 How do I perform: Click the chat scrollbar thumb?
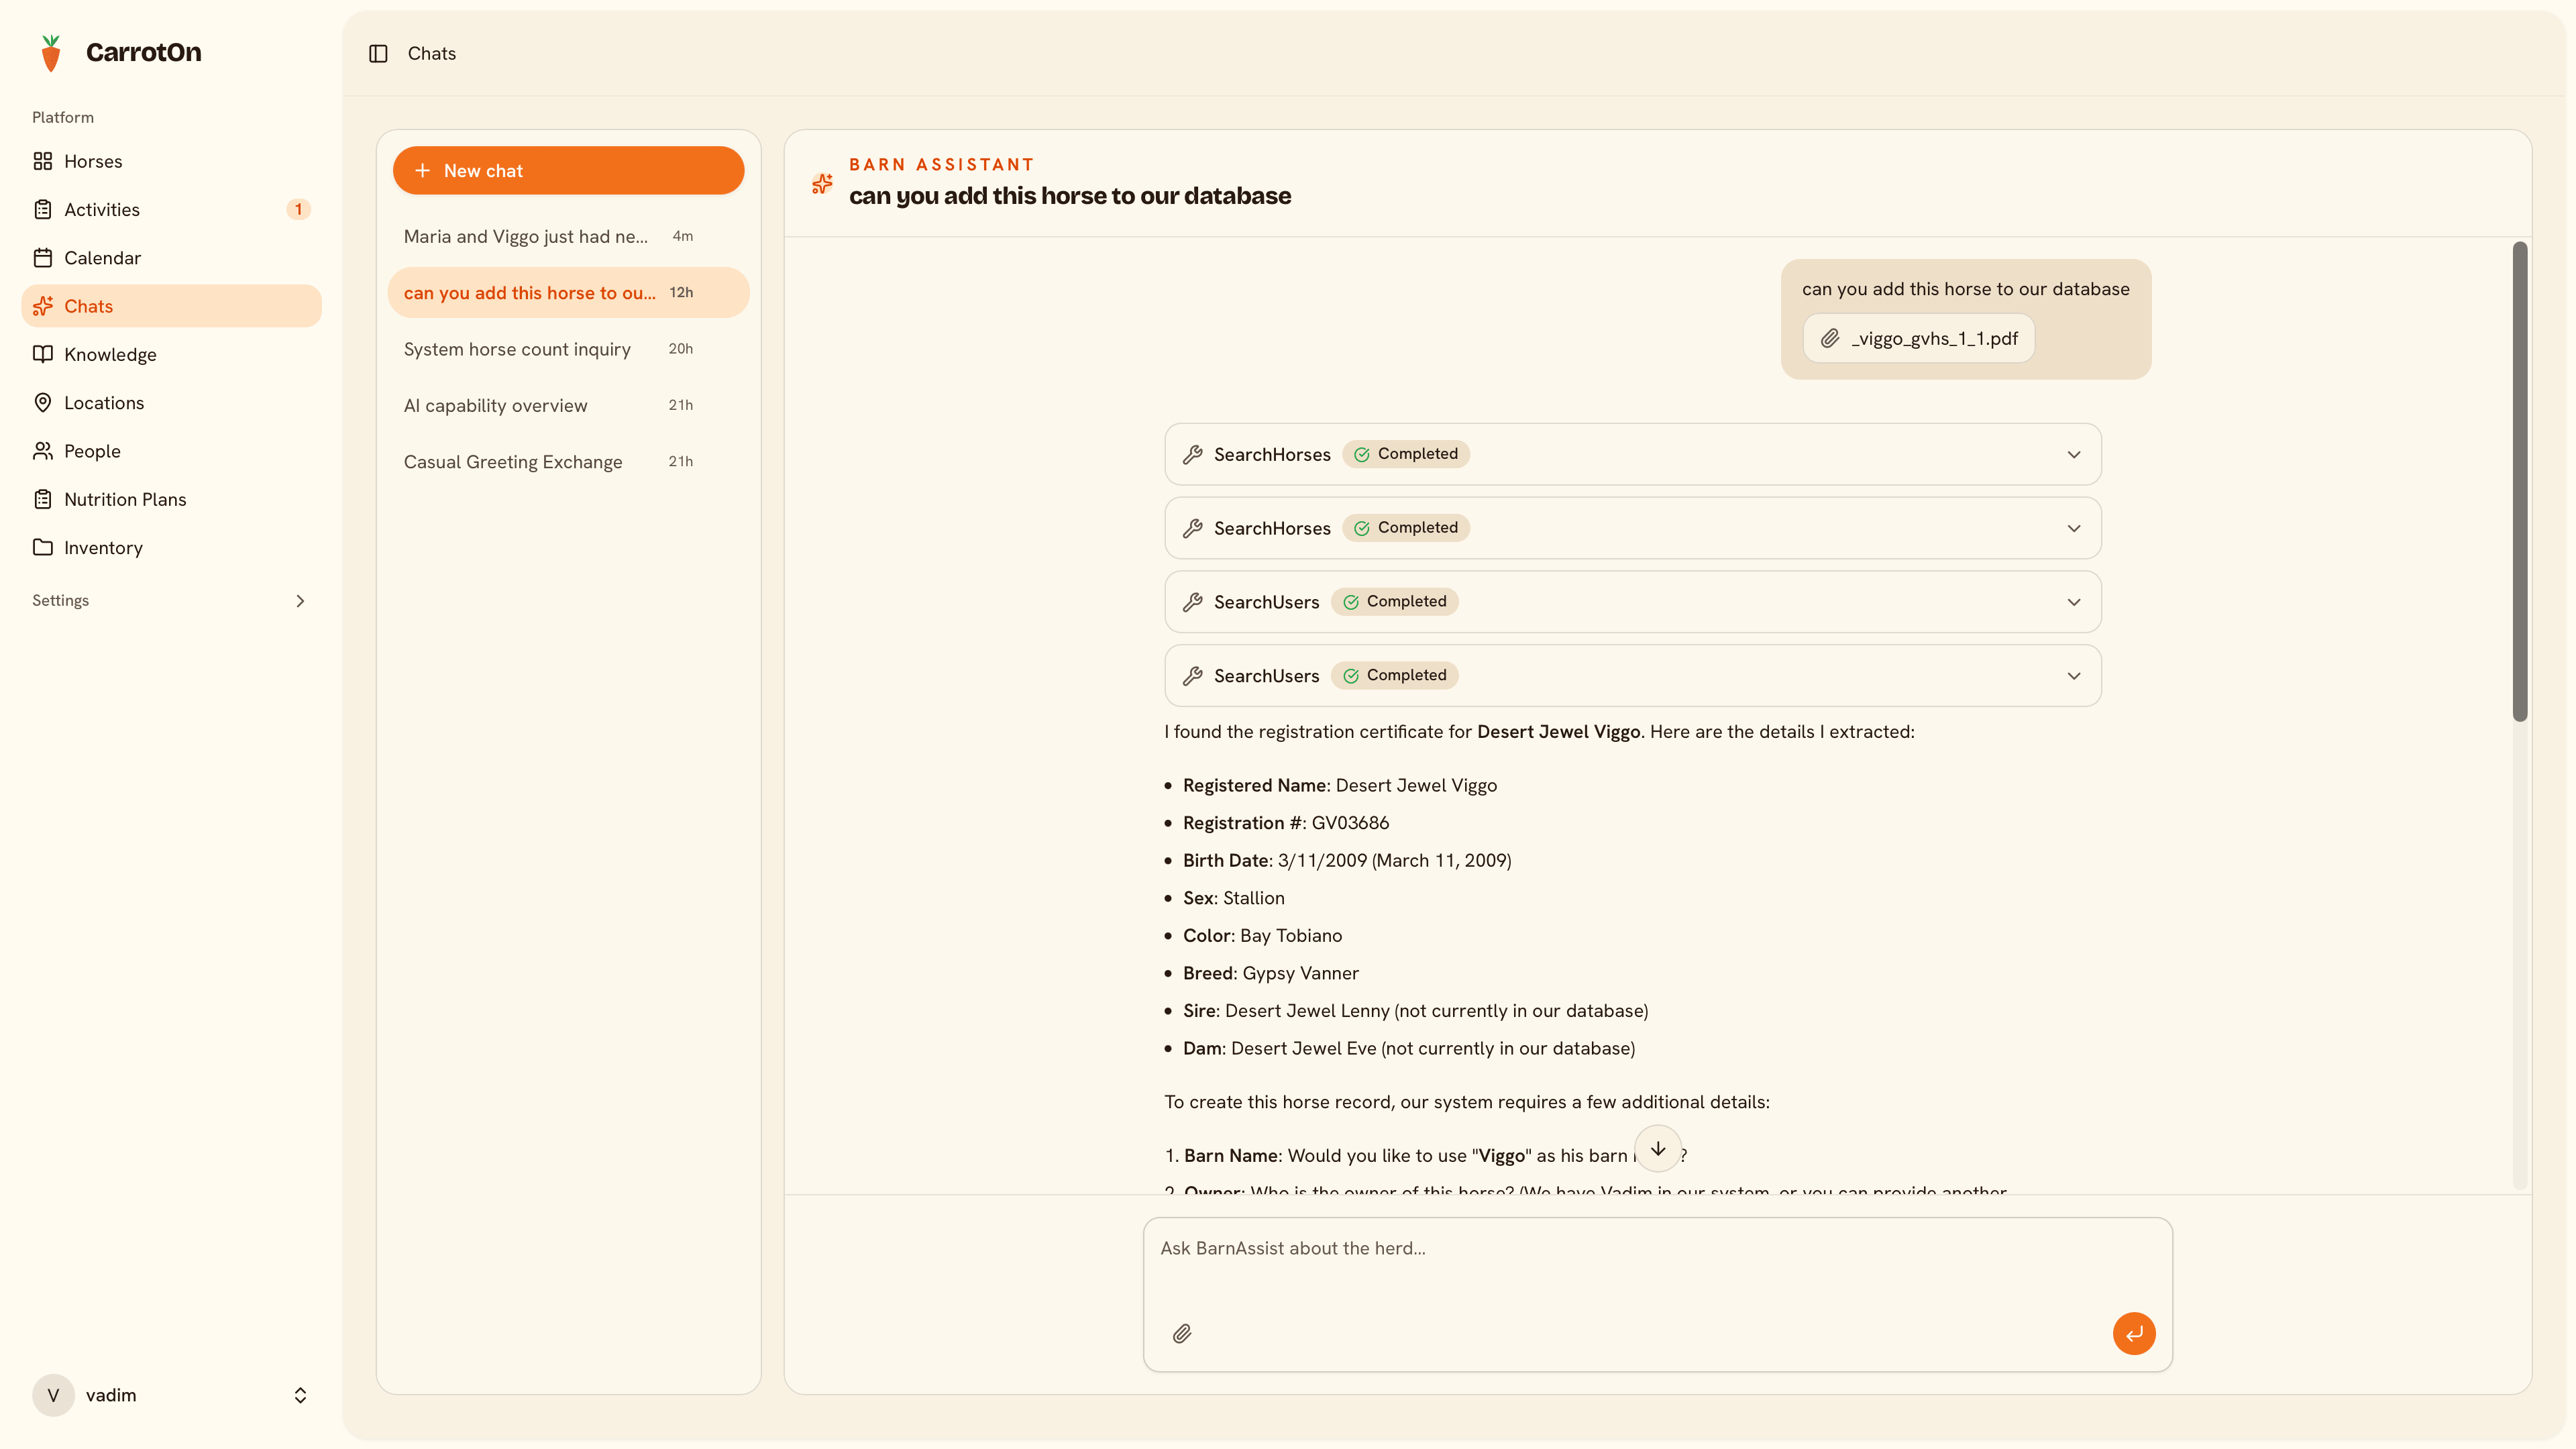2519,481
